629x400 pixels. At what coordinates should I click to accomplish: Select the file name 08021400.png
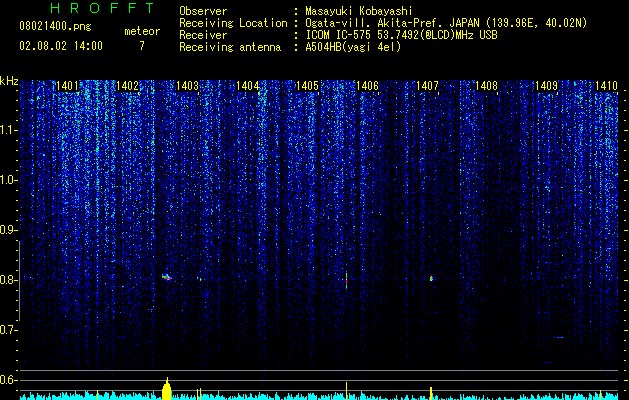point(55,27)
